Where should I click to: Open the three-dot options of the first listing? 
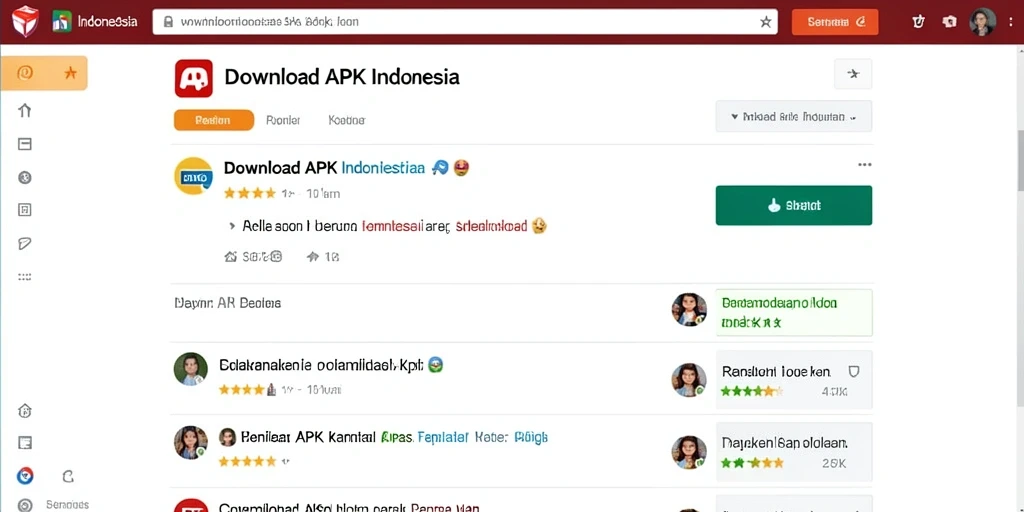tap(864, 165)
